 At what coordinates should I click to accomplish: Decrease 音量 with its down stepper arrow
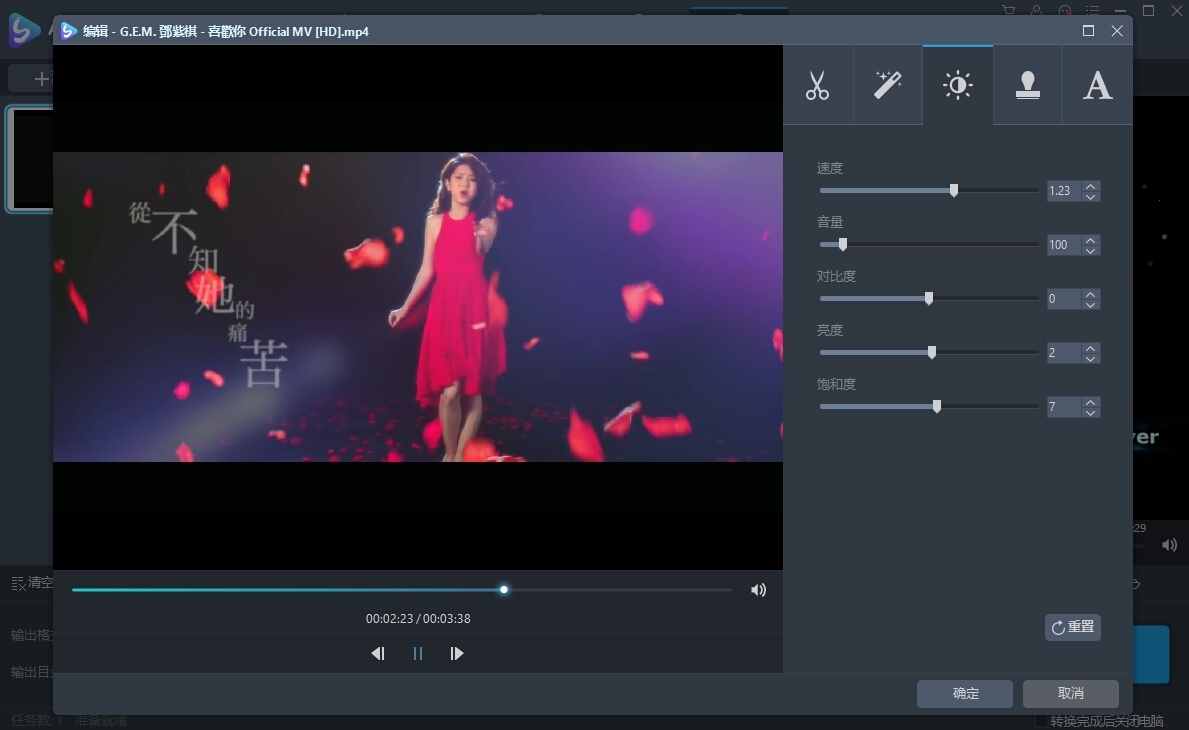[x=1091, y=249]
